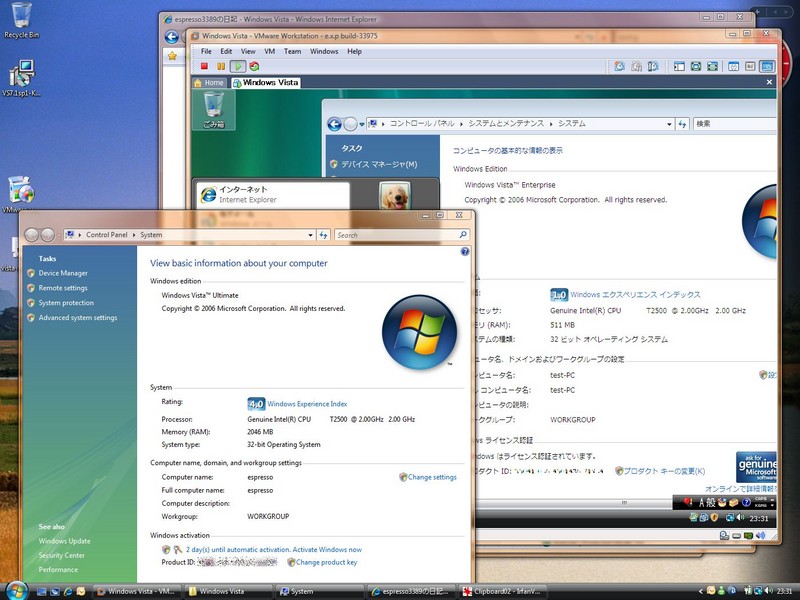Viewport: 800px width, 600px height.
Task: Open Remote settings from the Tasks pane
Action: (63, 288)
